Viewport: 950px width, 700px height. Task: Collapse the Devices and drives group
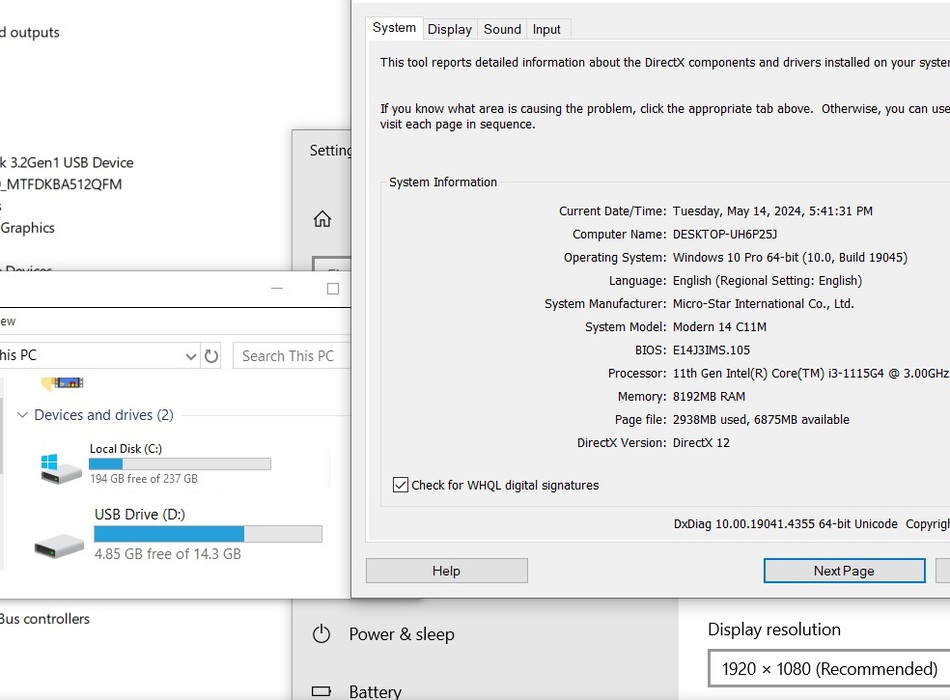[22, 415]
